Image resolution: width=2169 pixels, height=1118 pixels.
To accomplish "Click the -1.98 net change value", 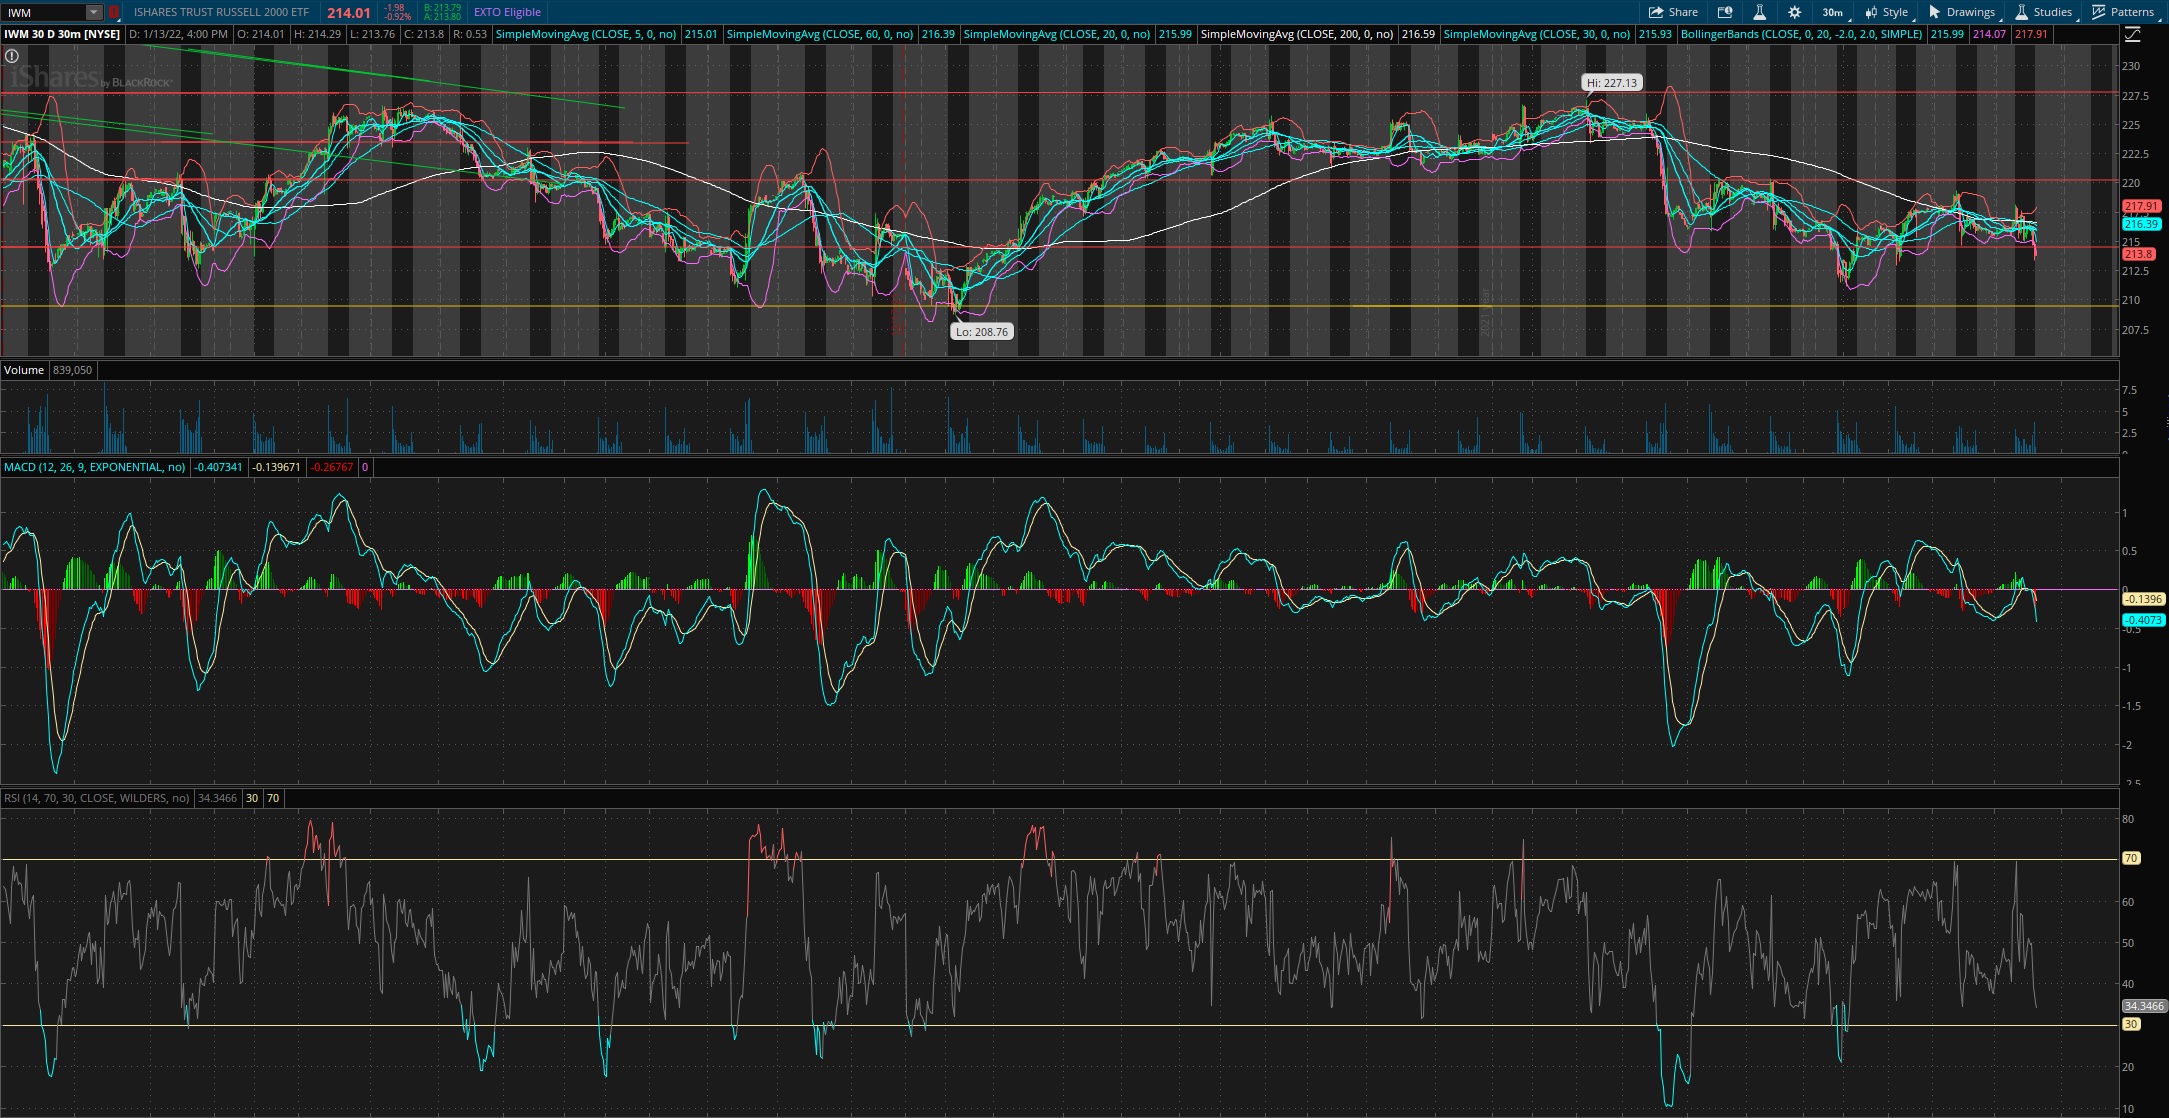I will click(x=394, y=8).
